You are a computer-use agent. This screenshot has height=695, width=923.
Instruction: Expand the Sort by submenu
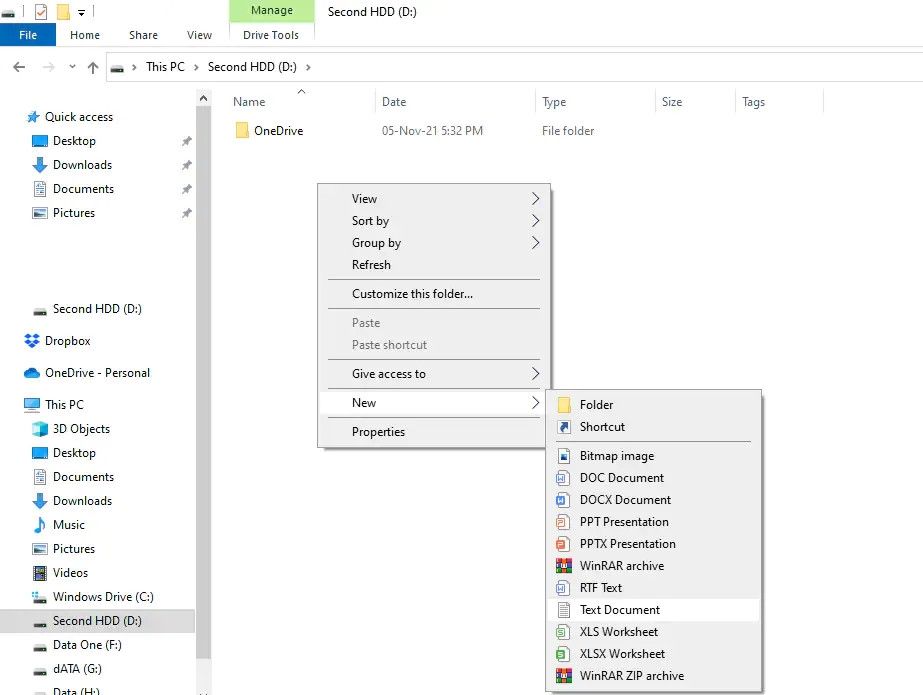point(370,220)
